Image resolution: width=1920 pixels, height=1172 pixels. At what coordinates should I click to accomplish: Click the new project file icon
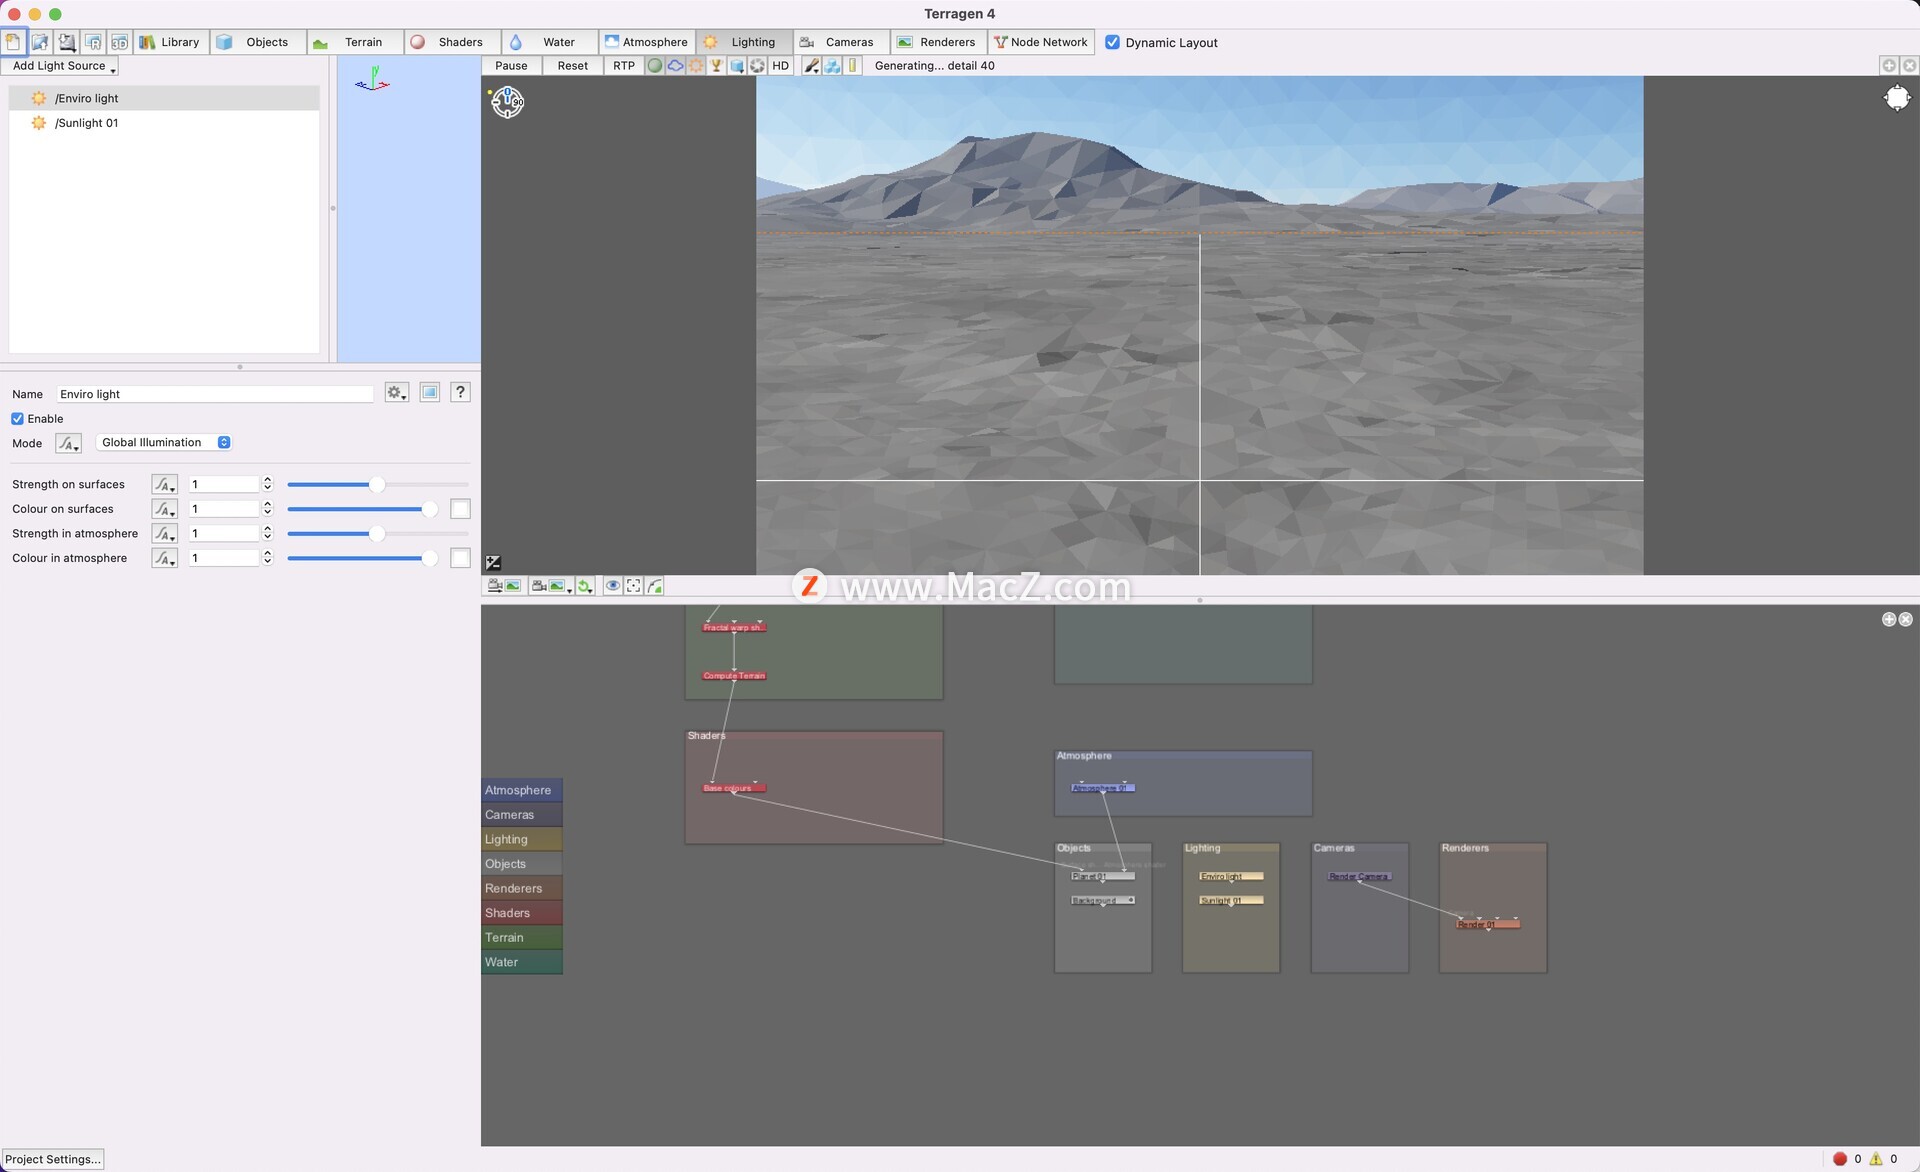13,42
